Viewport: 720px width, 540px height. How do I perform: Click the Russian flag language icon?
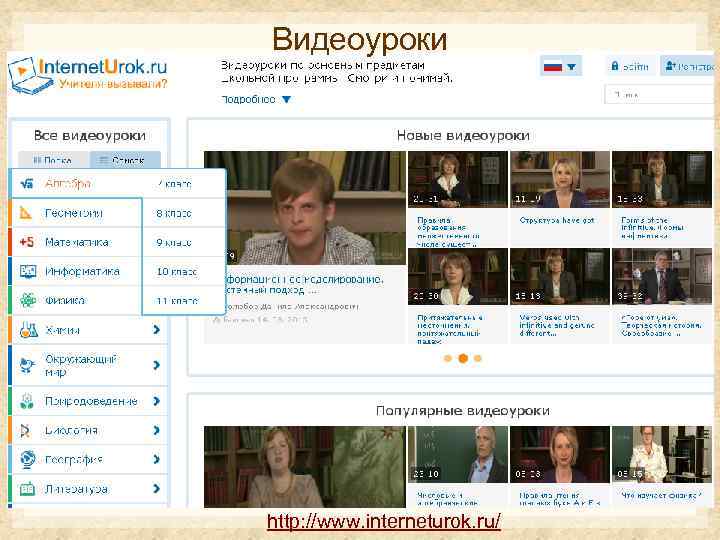[x=553, y=67]
